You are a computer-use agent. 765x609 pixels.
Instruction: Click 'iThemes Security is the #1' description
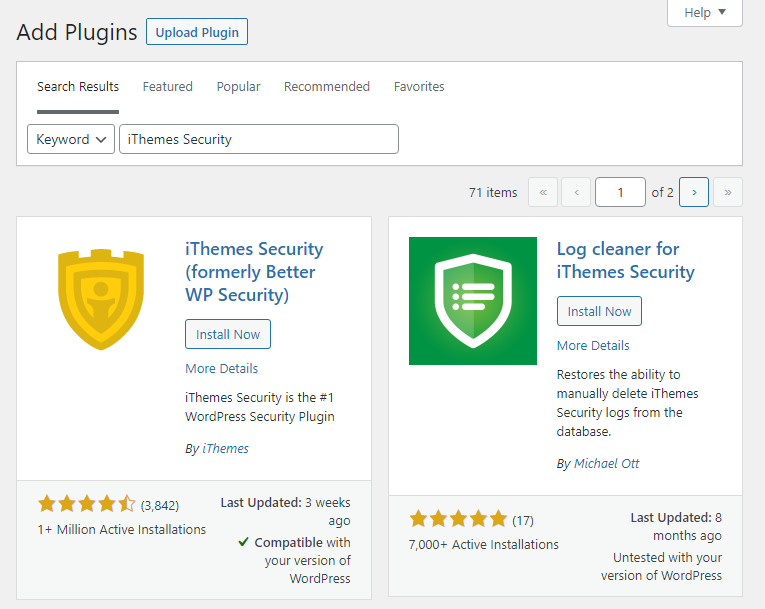(260, 407)
